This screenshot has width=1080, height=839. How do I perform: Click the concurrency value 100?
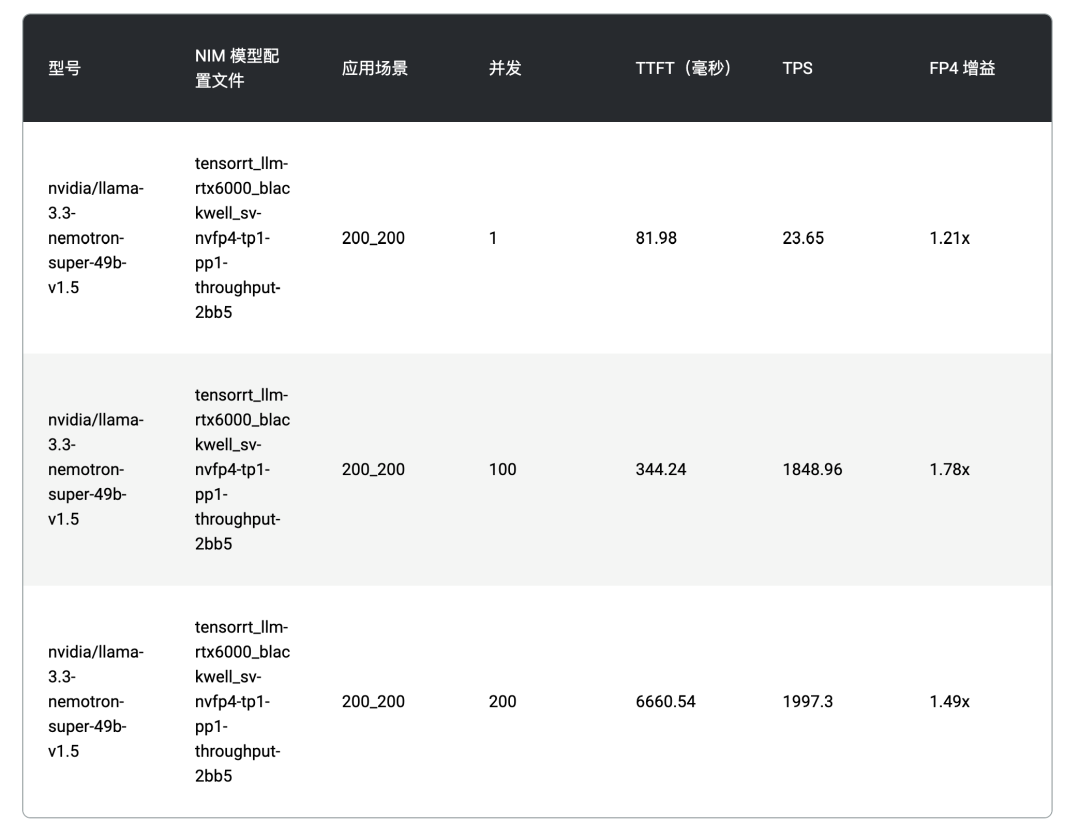(x=502, y=470)
